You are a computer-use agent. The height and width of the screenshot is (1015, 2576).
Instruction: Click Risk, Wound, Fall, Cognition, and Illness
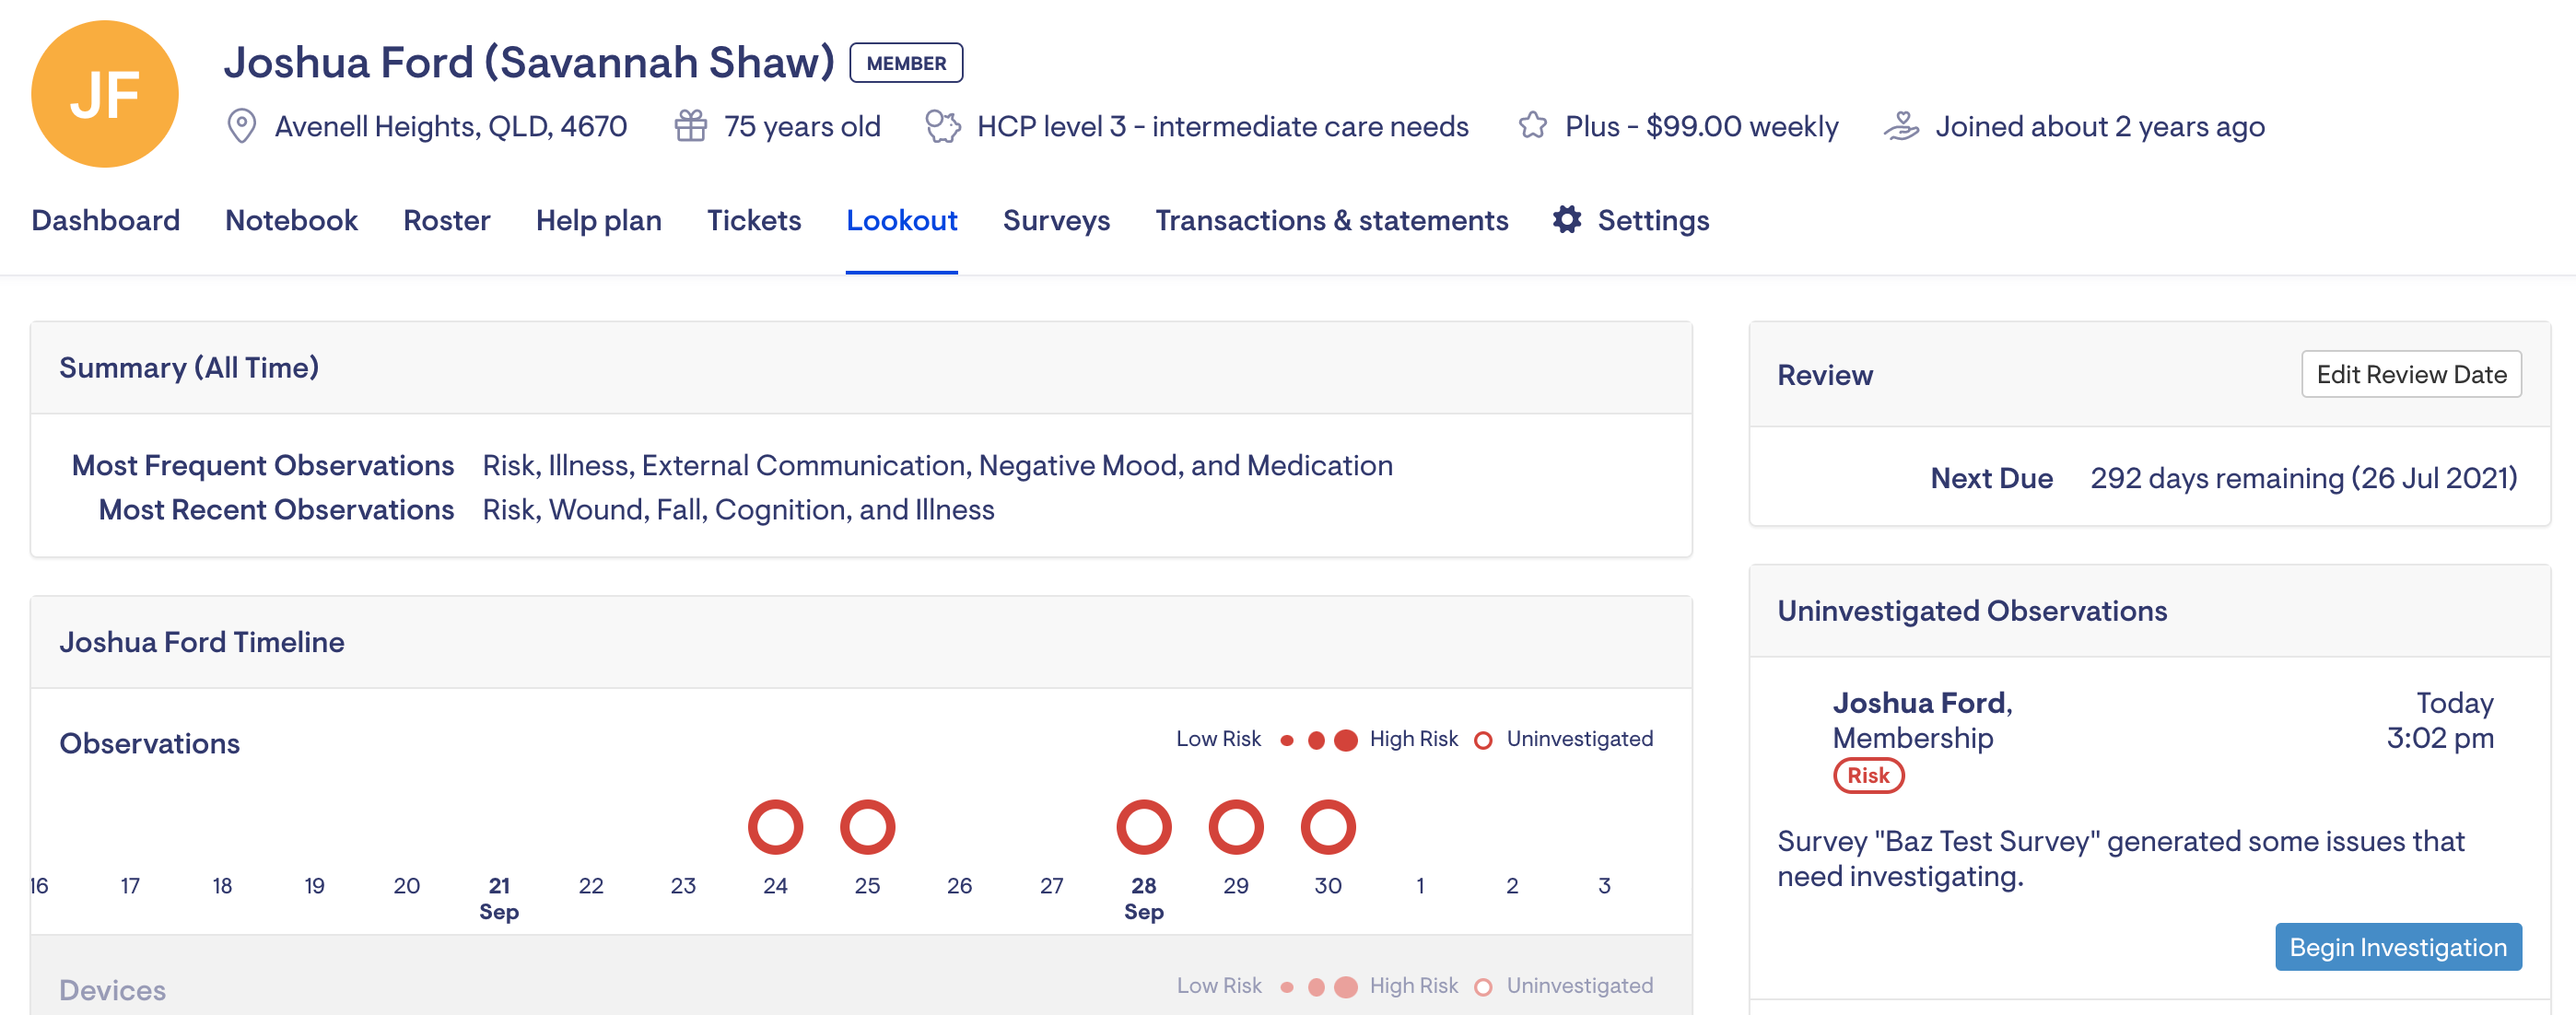pyautogui.click(x=738, y=509)
